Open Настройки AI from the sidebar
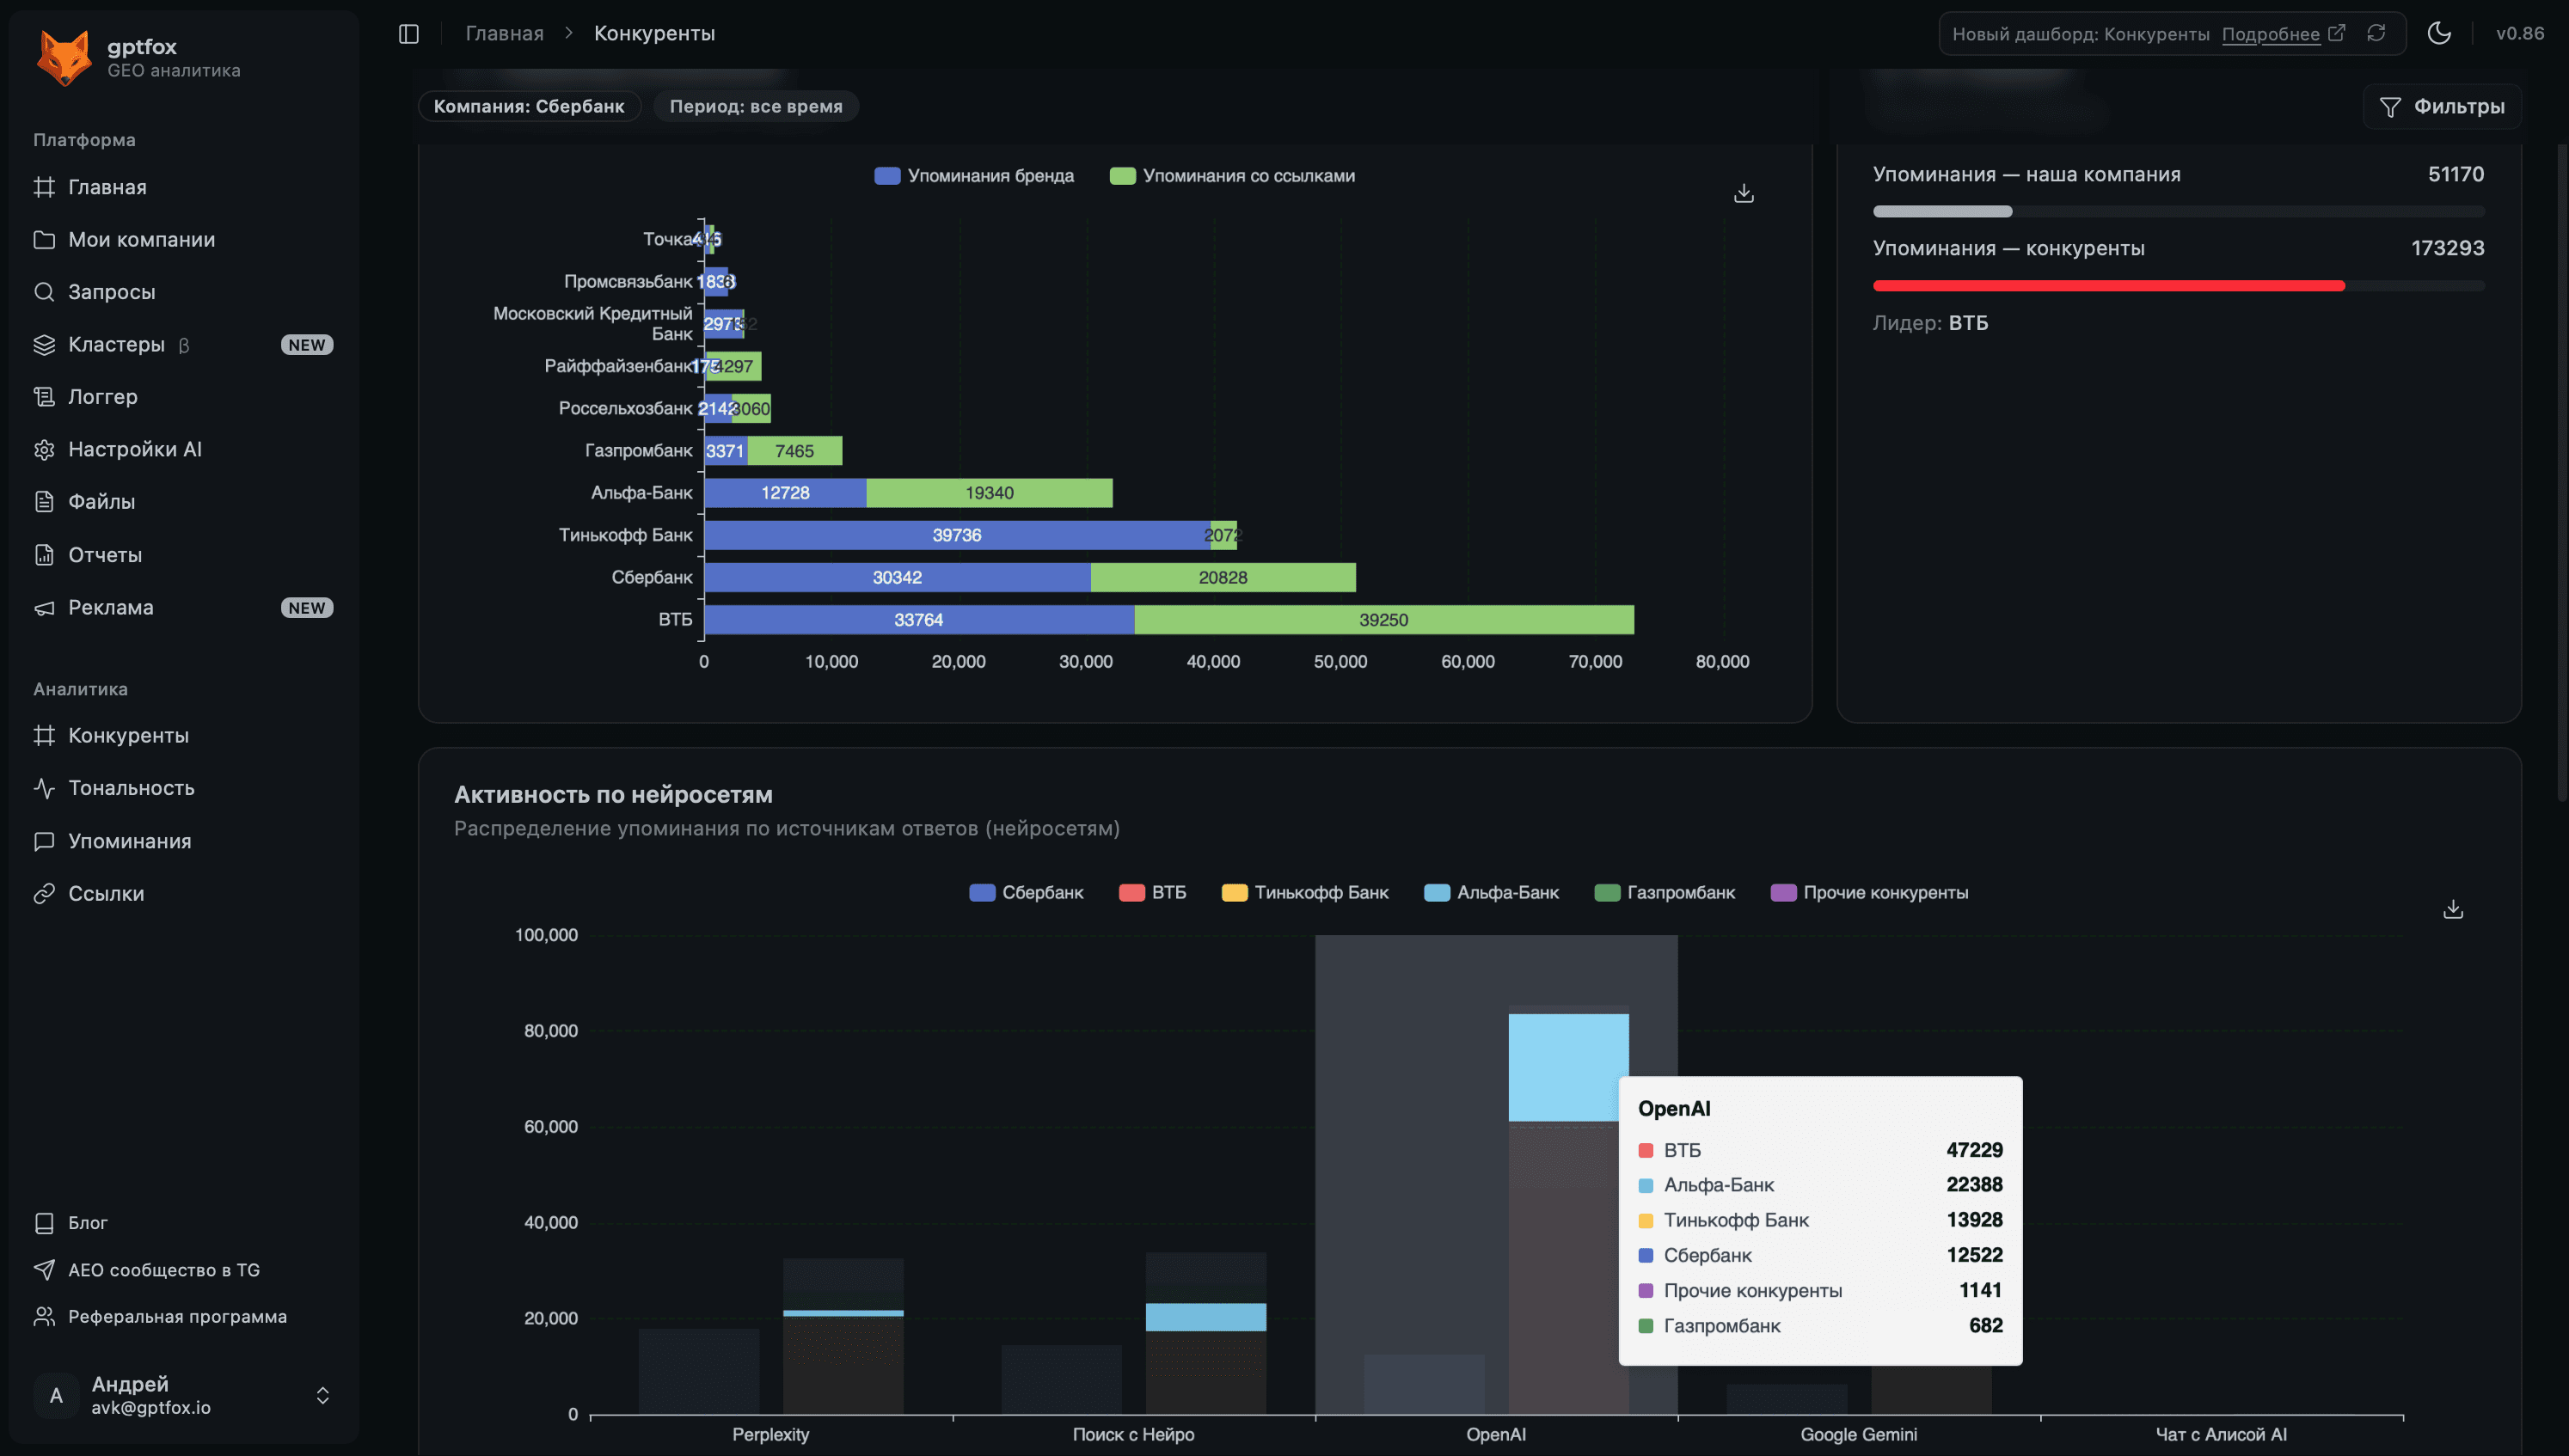 click(136, 449)
